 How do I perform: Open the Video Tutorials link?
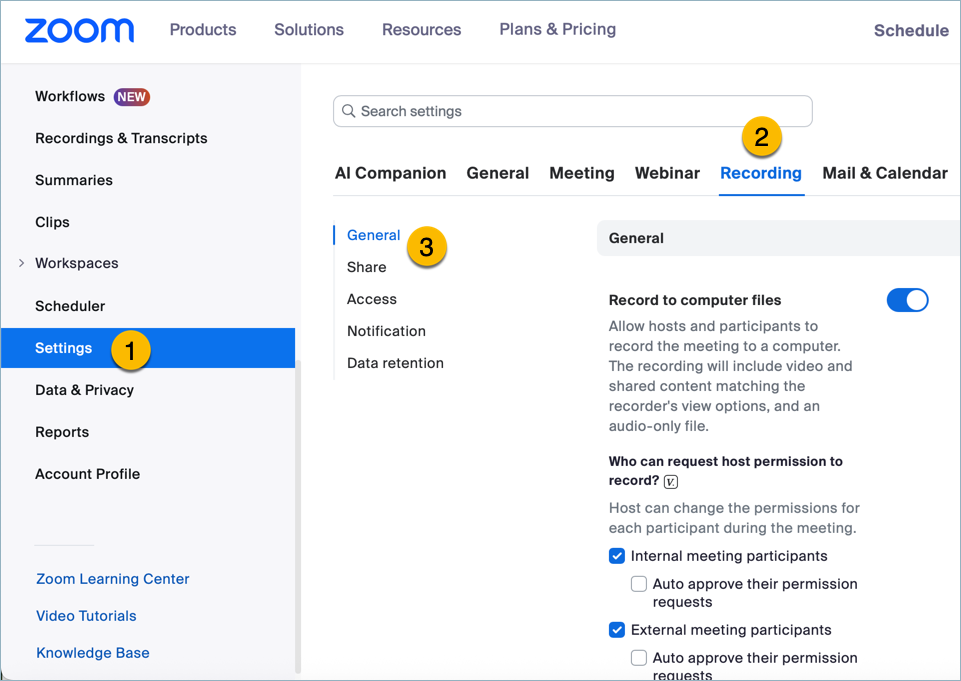coord(86,616)
